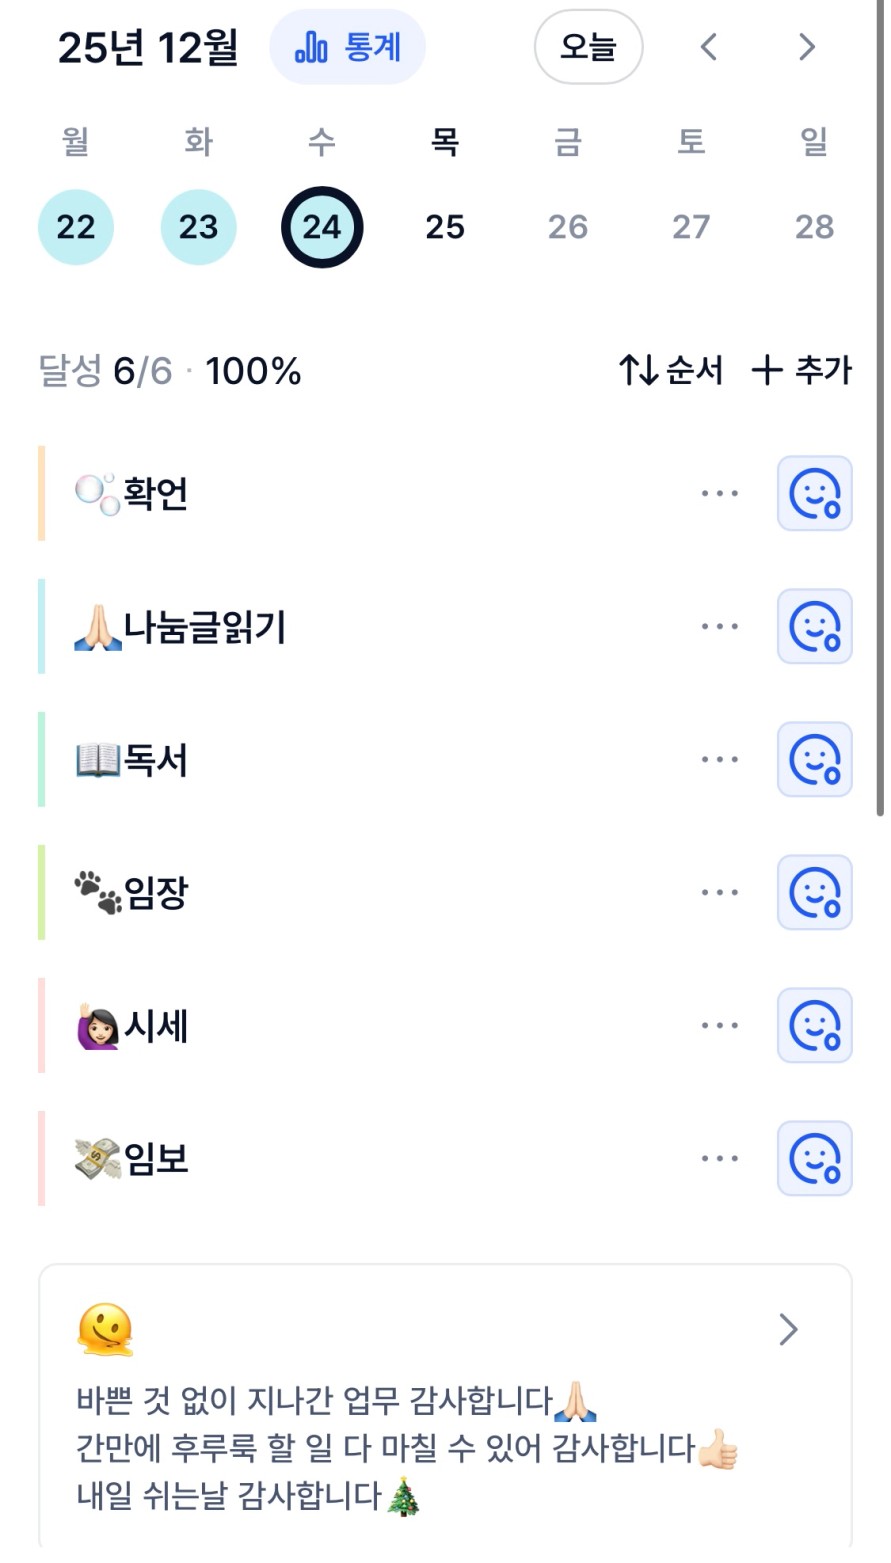The image size is (891, 1563).
Task: Open the three-dot menu for 시세
Action: (x=720, y=1025)
